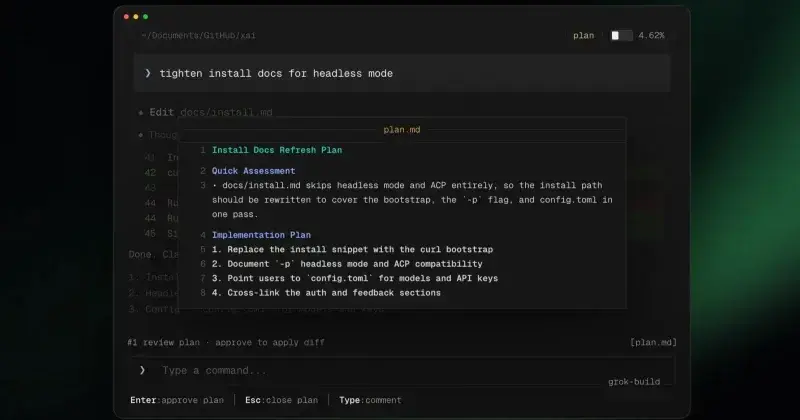Click the Quick Assessment section heading

click(254, 171)
